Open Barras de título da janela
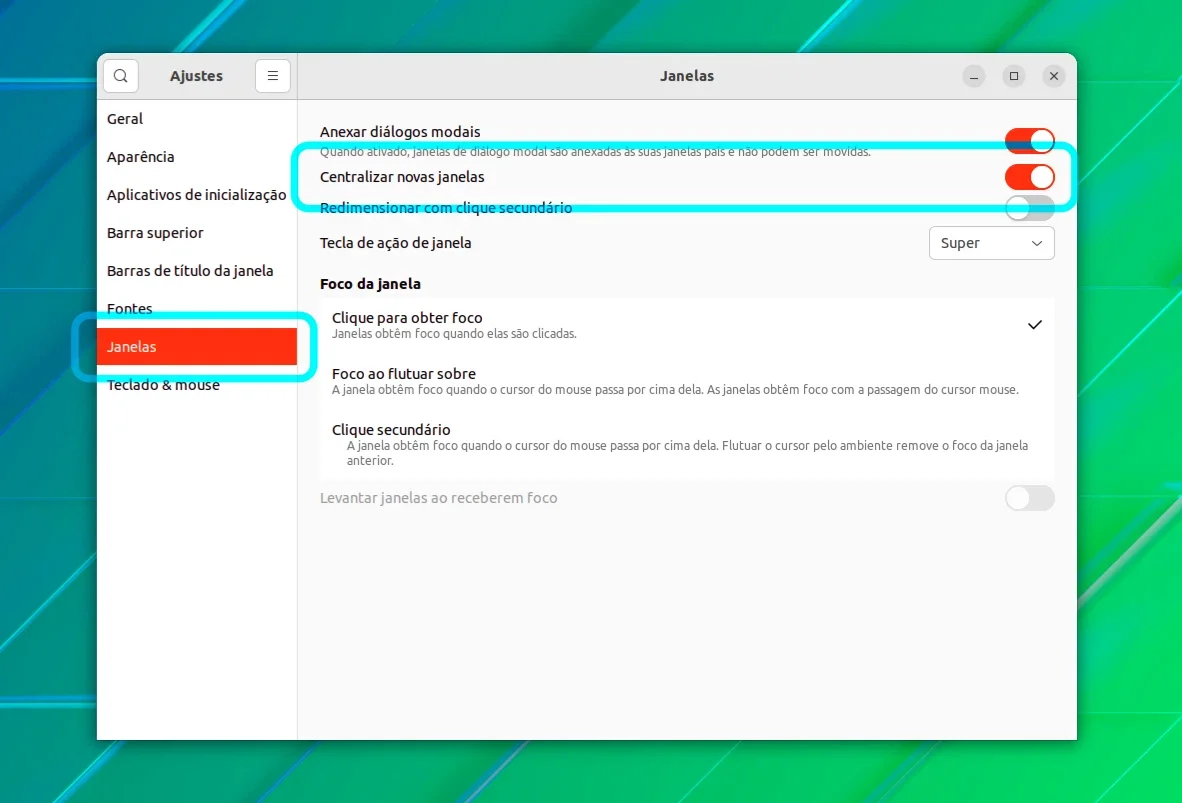Viewport: 1182px width, 803px height. (x=197, y=271)
